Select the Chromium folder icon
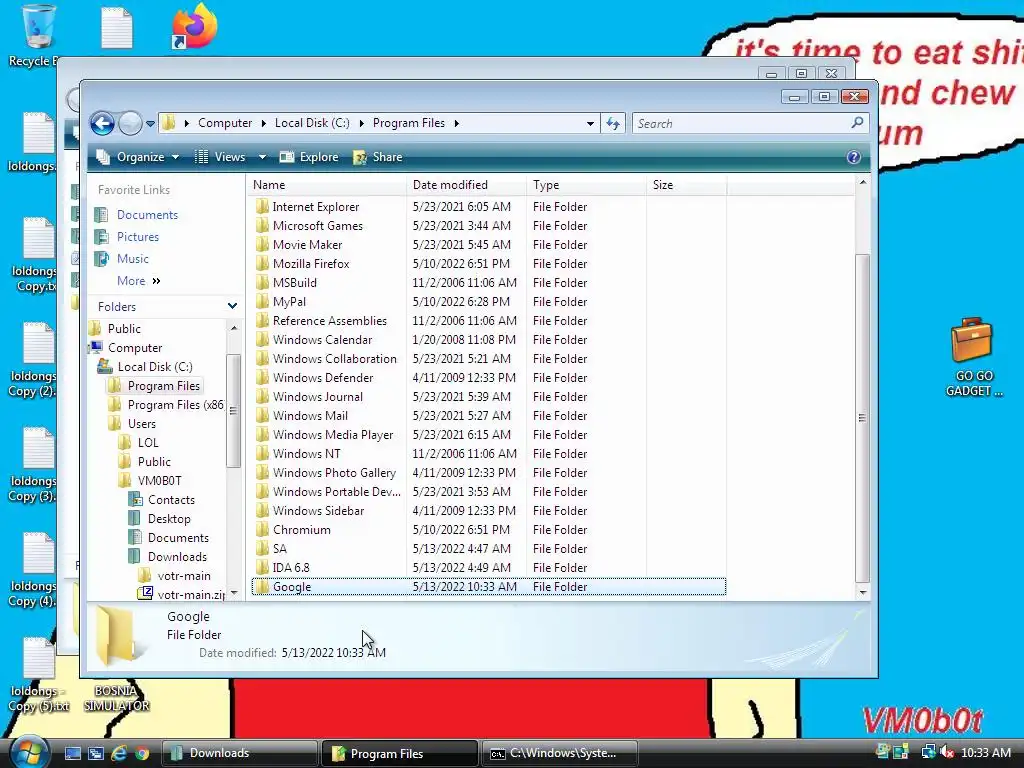The image size is (1024, 768). (263, 529)
